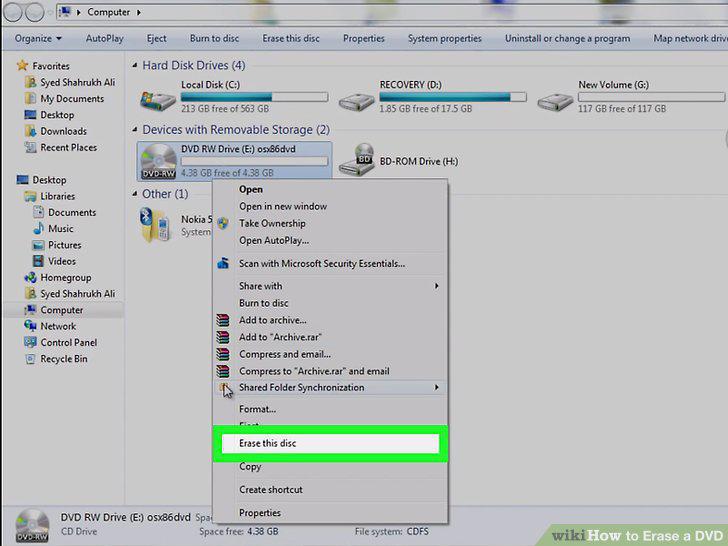Click the Control Panel icon in sidebar
The height and width of the screenshot is (546, 728).
30,342
